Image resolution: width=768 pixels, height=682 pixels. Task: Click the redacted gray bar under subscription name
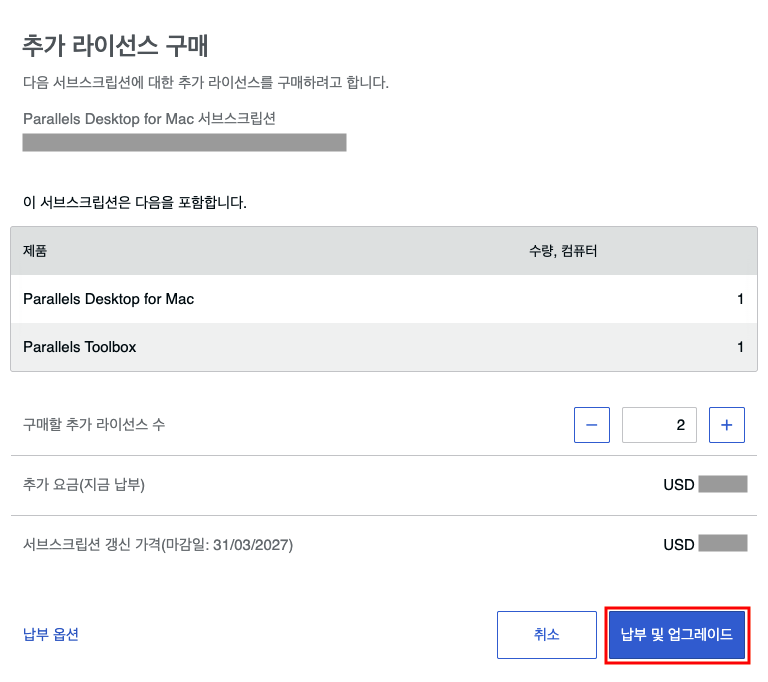click(184, 142)
